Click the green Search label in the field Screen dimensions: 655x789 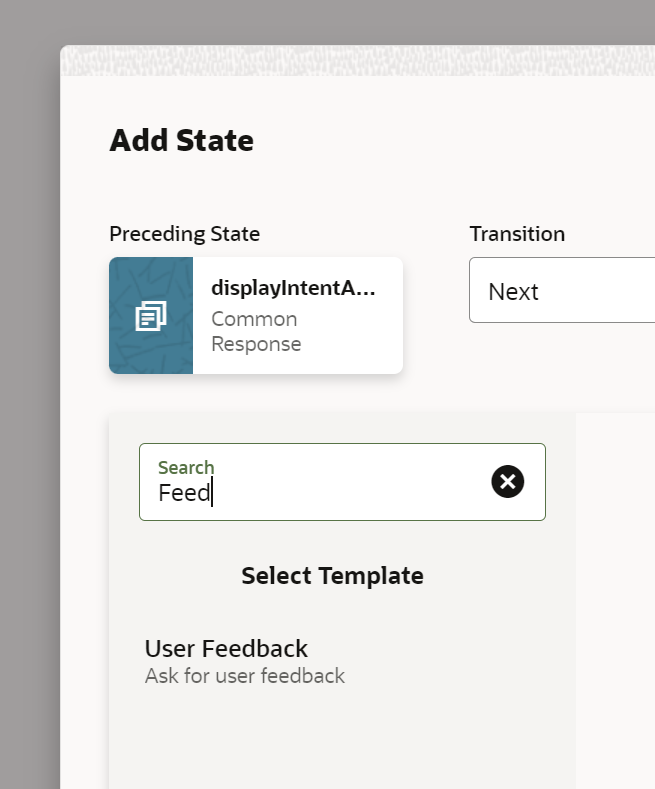[186, 467]
